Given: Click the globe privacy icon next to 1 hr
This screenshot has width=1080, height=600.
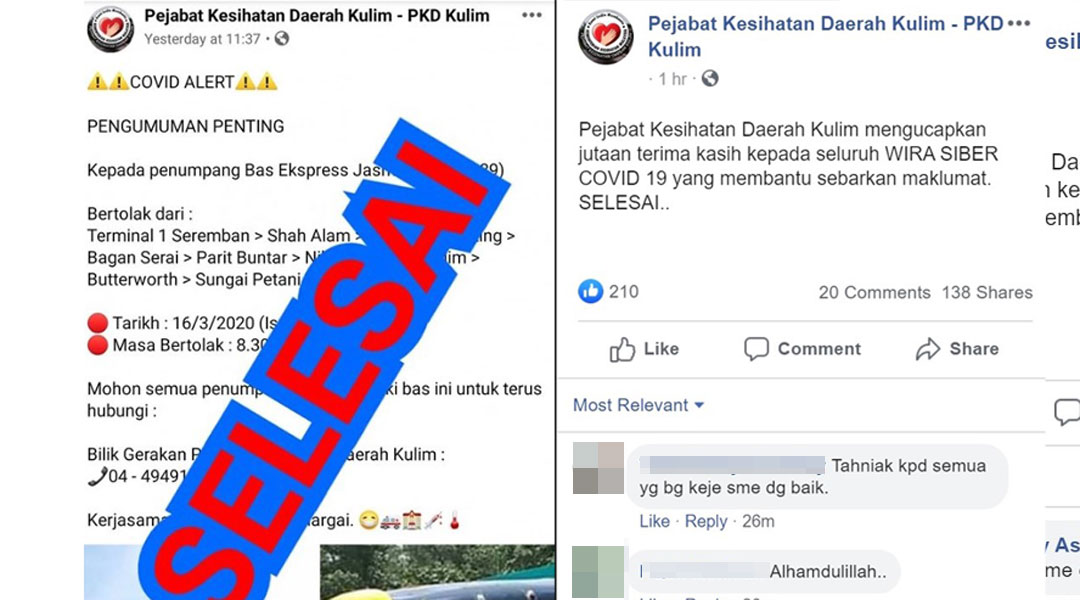Looking at the screenshot, I should point(709,79).
